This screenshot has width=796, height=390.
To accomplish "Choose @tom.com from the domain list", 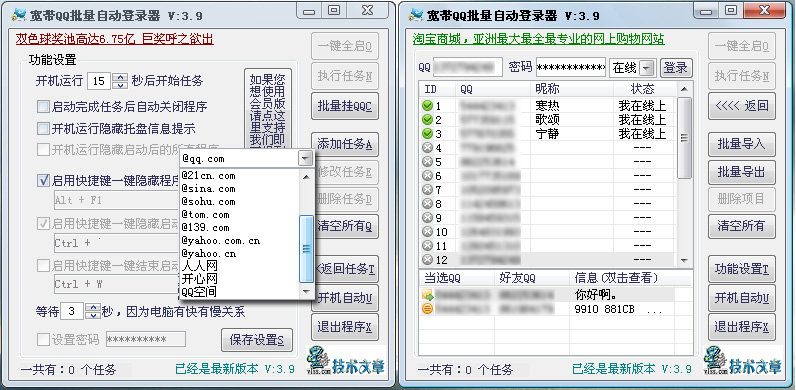I will tap(240, 214).
